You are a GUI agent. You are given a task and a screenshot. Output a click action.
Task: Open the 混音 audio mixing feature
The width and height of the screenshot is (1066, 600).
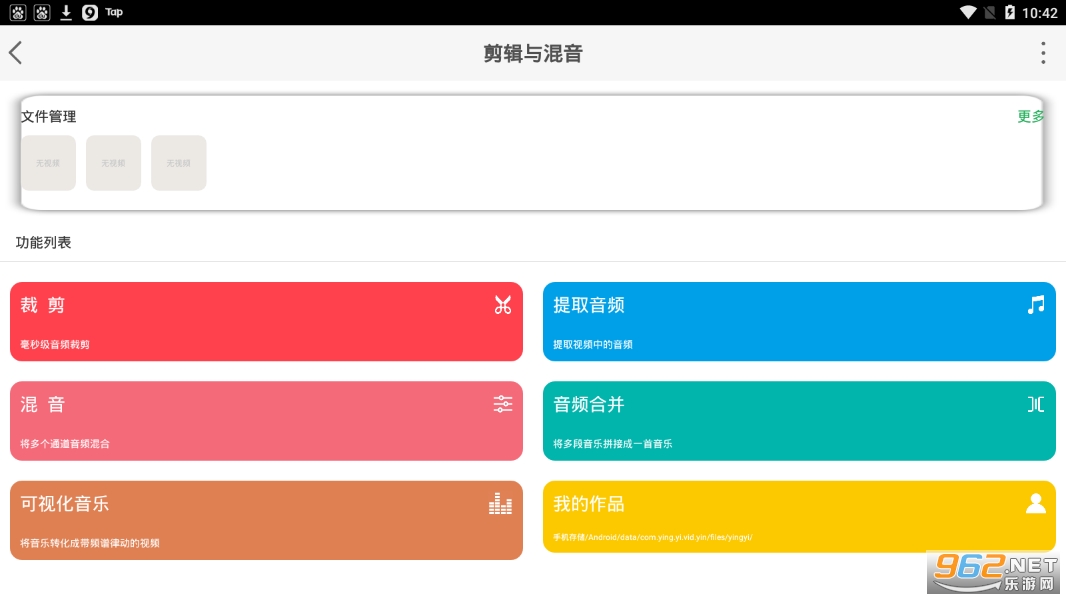[266, 420]
